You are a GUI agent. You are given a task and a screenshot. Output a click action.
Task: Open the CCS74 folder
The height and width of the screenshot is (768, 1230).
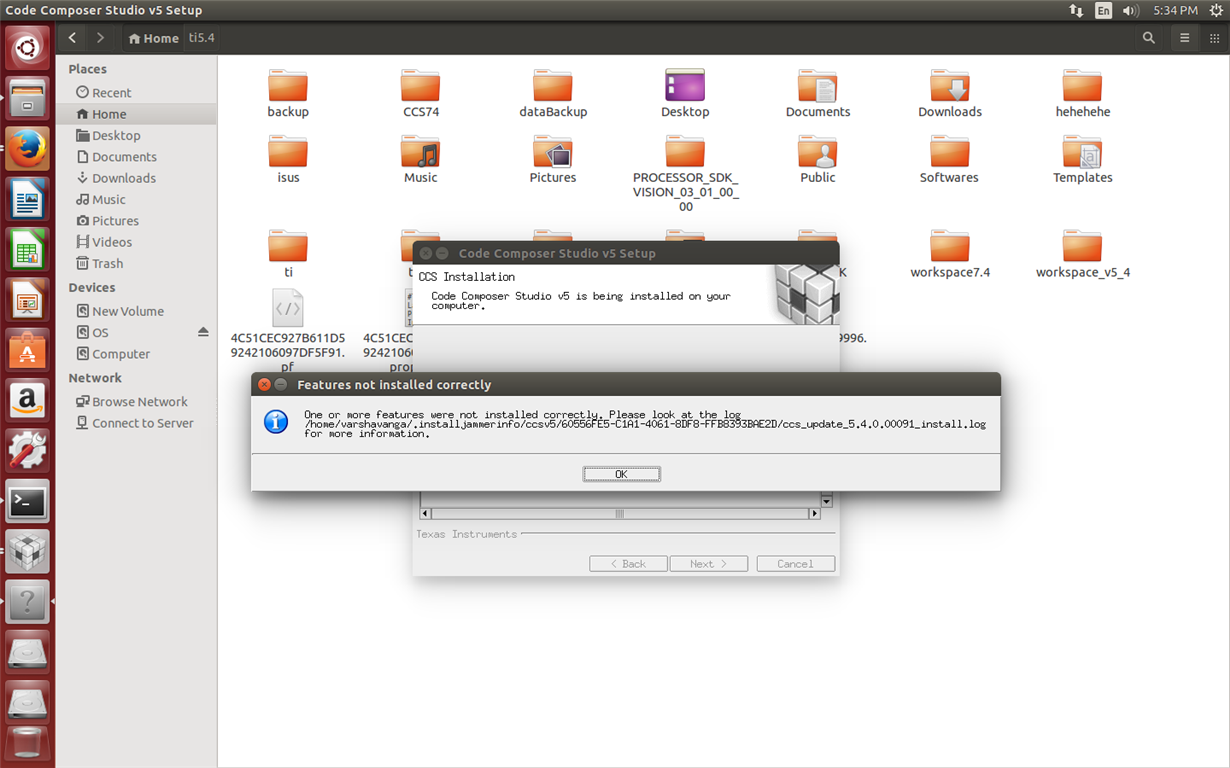click(x=421, y=94)
